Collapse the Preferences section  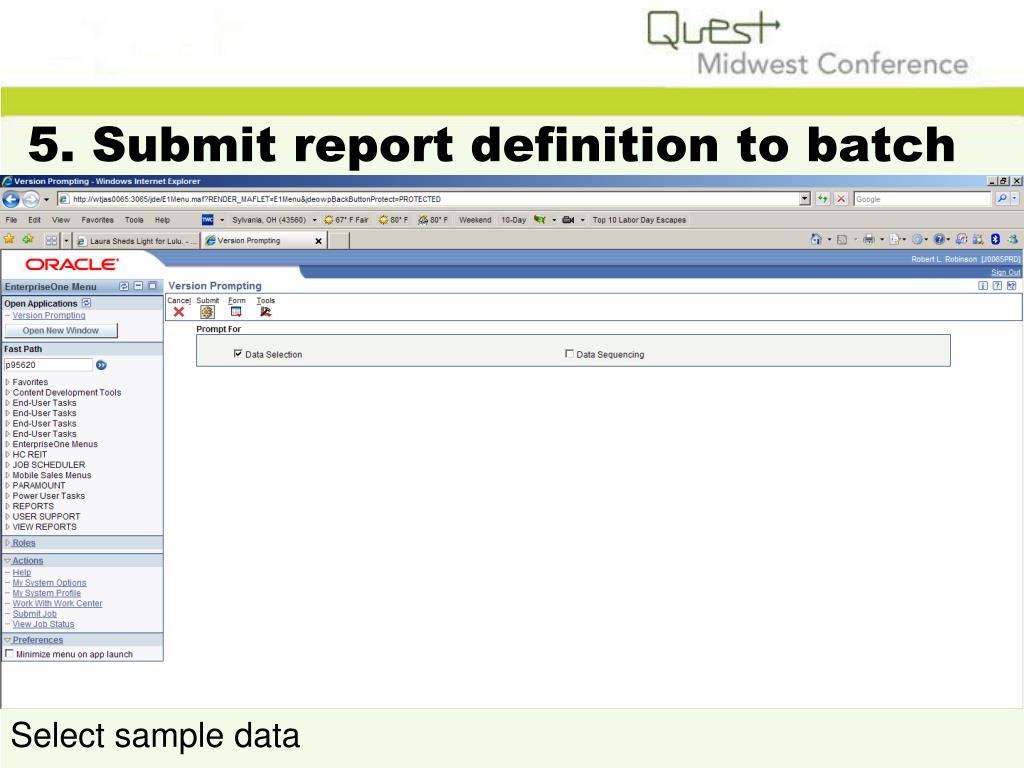(x=8, y=641)
